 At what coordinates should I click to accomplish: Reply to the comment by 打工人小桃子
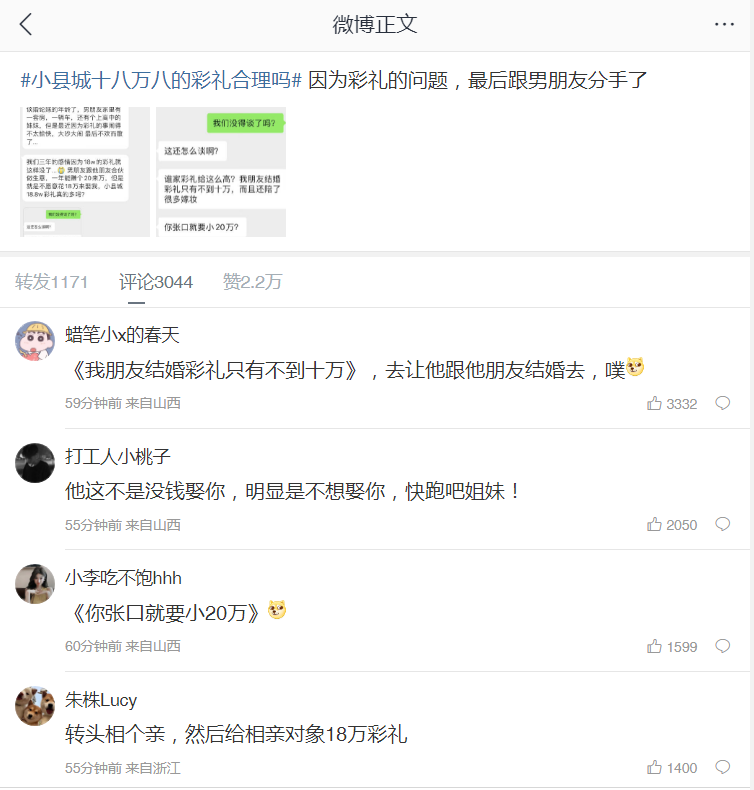click(x=723, y=524)
